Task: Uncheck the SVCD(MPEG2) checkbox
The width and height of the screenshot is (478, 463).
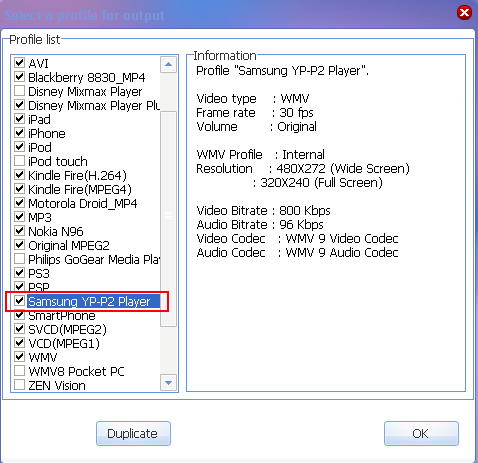Action: coord(20,328)
